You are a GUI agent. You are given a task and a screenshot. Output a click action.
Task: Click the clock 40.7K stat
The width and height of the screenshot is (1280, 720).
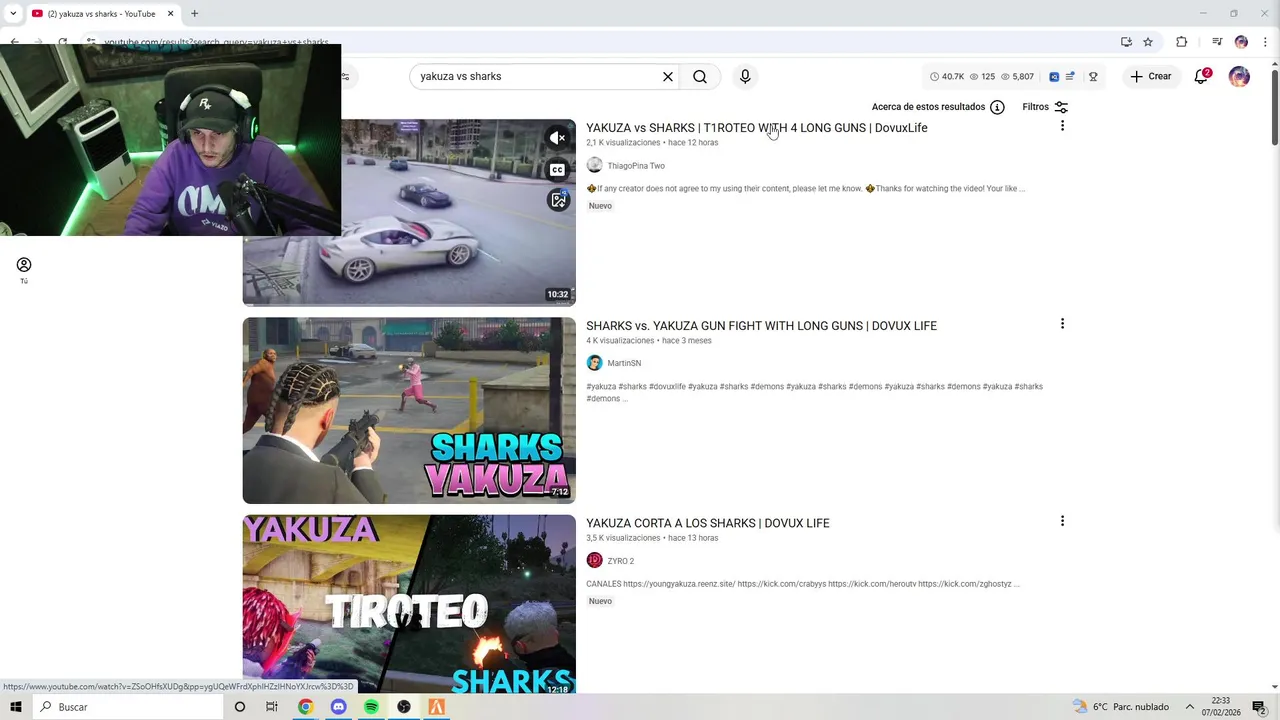tap(947, 76)
